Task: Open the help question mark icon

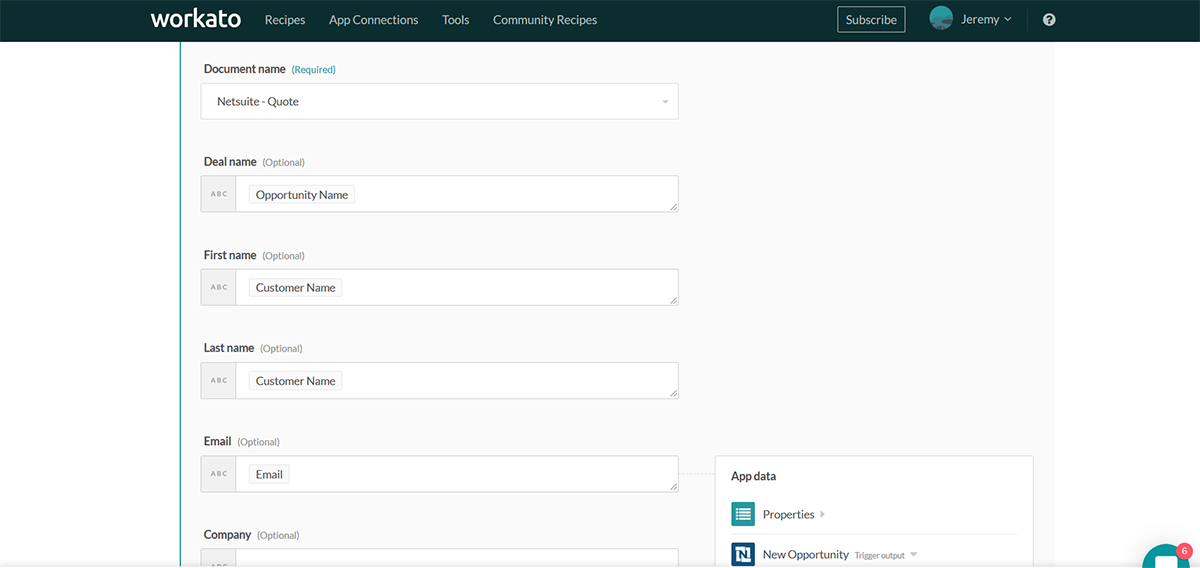Action: [1049, 20]
